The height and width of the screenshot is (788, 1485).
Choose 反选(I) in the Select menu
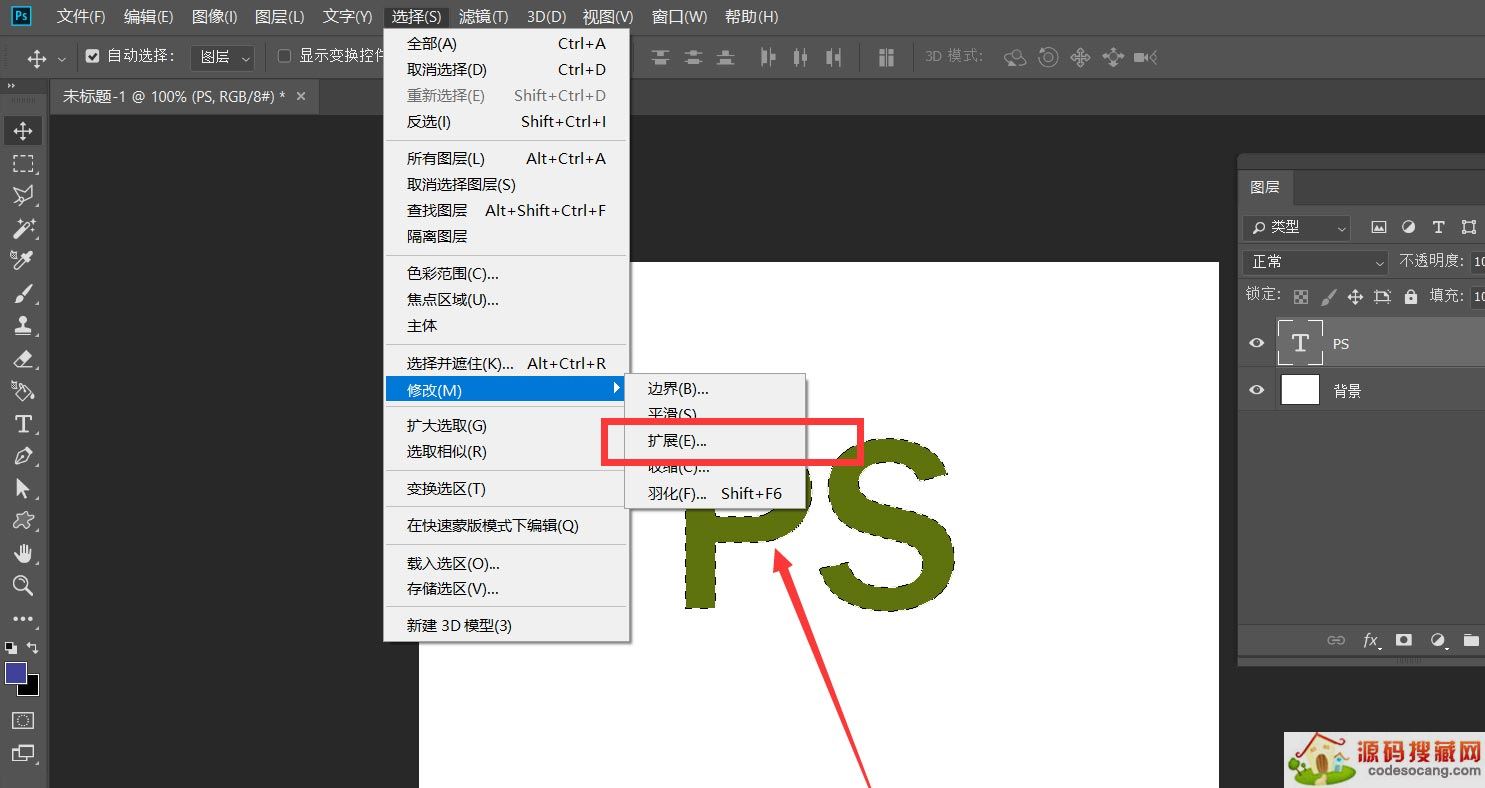pos(506,121)
